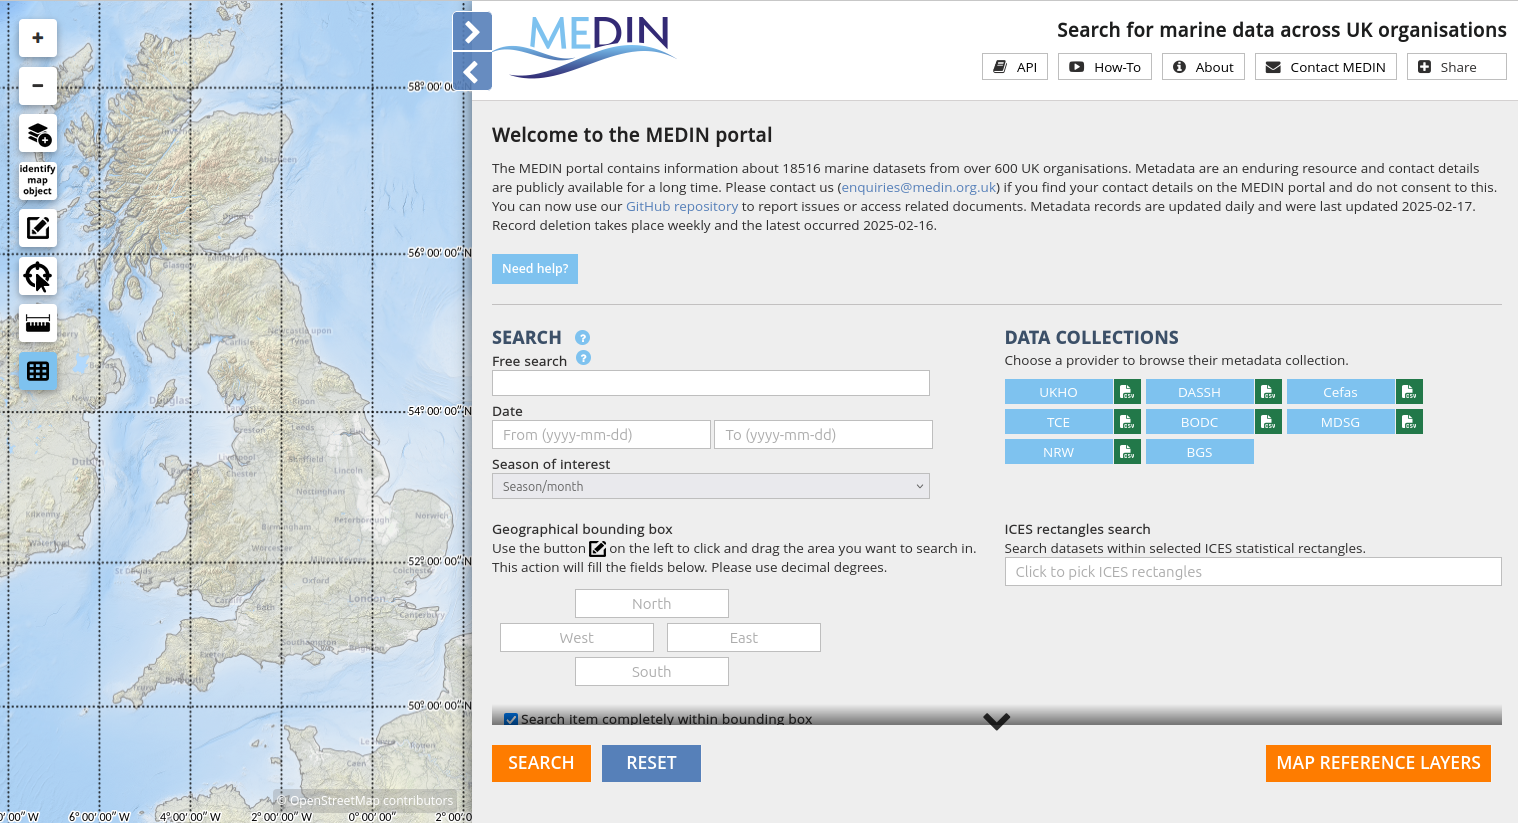
Task: Zoom in on the map
Action: point(38,38)
